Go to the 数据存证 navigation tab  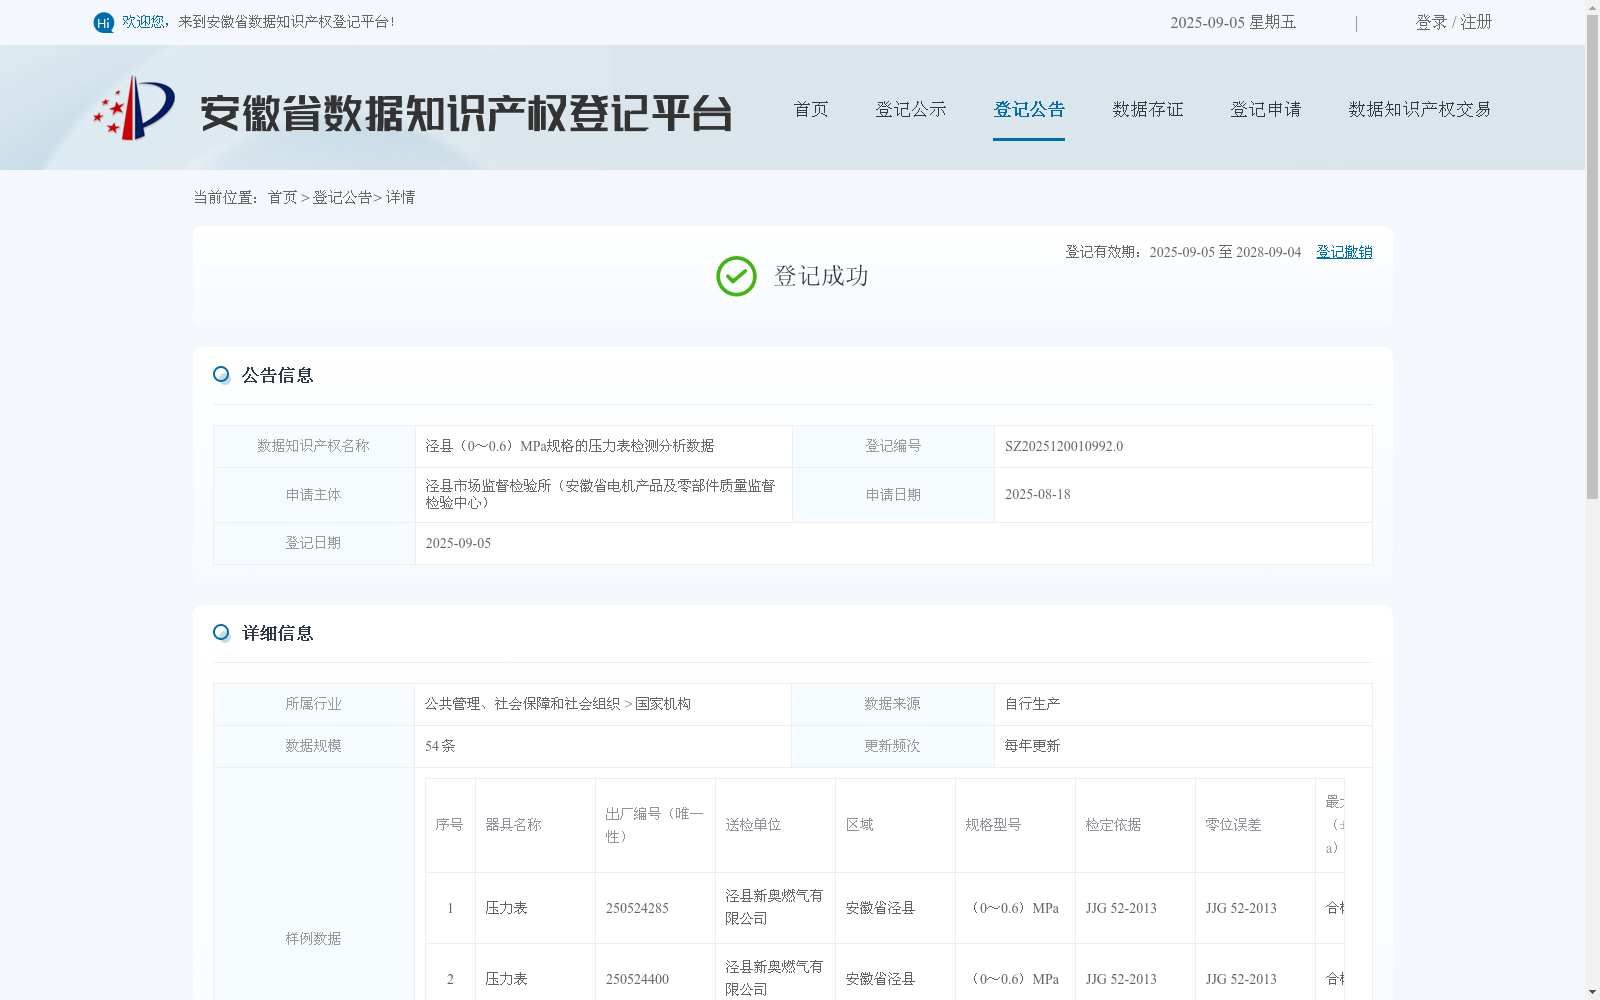(x=1148, y=109)
